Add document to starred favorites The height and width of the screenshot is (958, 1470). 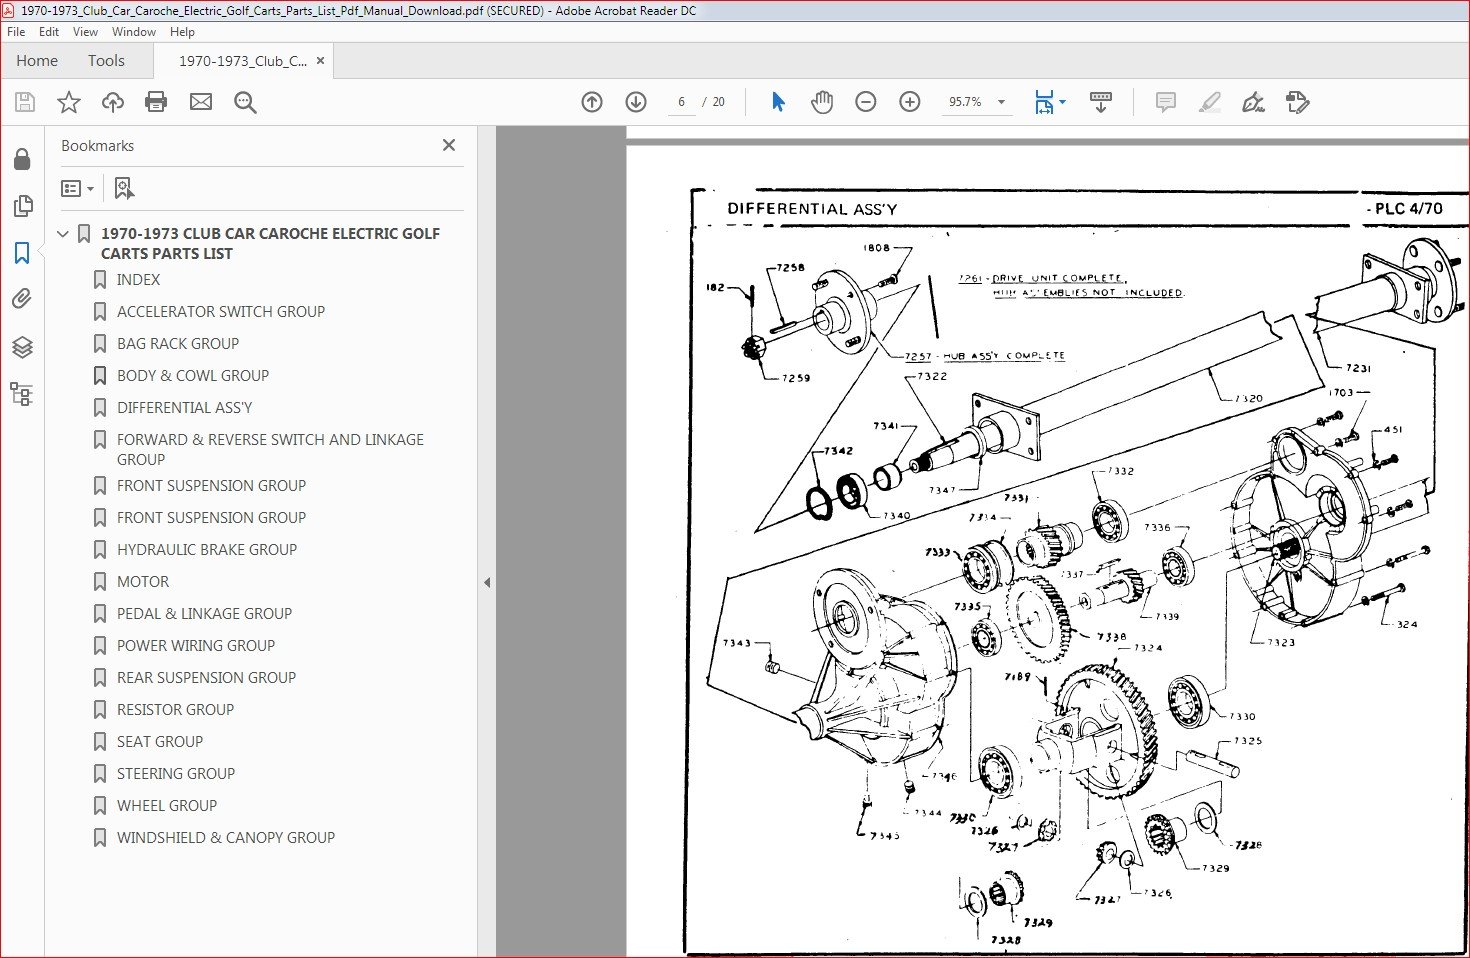[69, 102]
